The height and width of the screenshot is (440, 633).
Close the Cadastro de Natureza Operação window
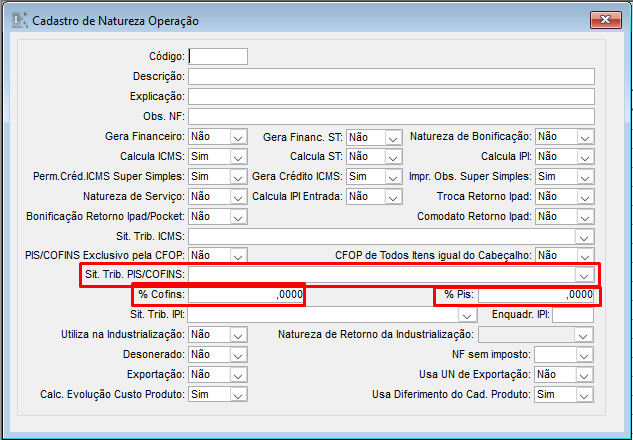[x=602, y=20]
